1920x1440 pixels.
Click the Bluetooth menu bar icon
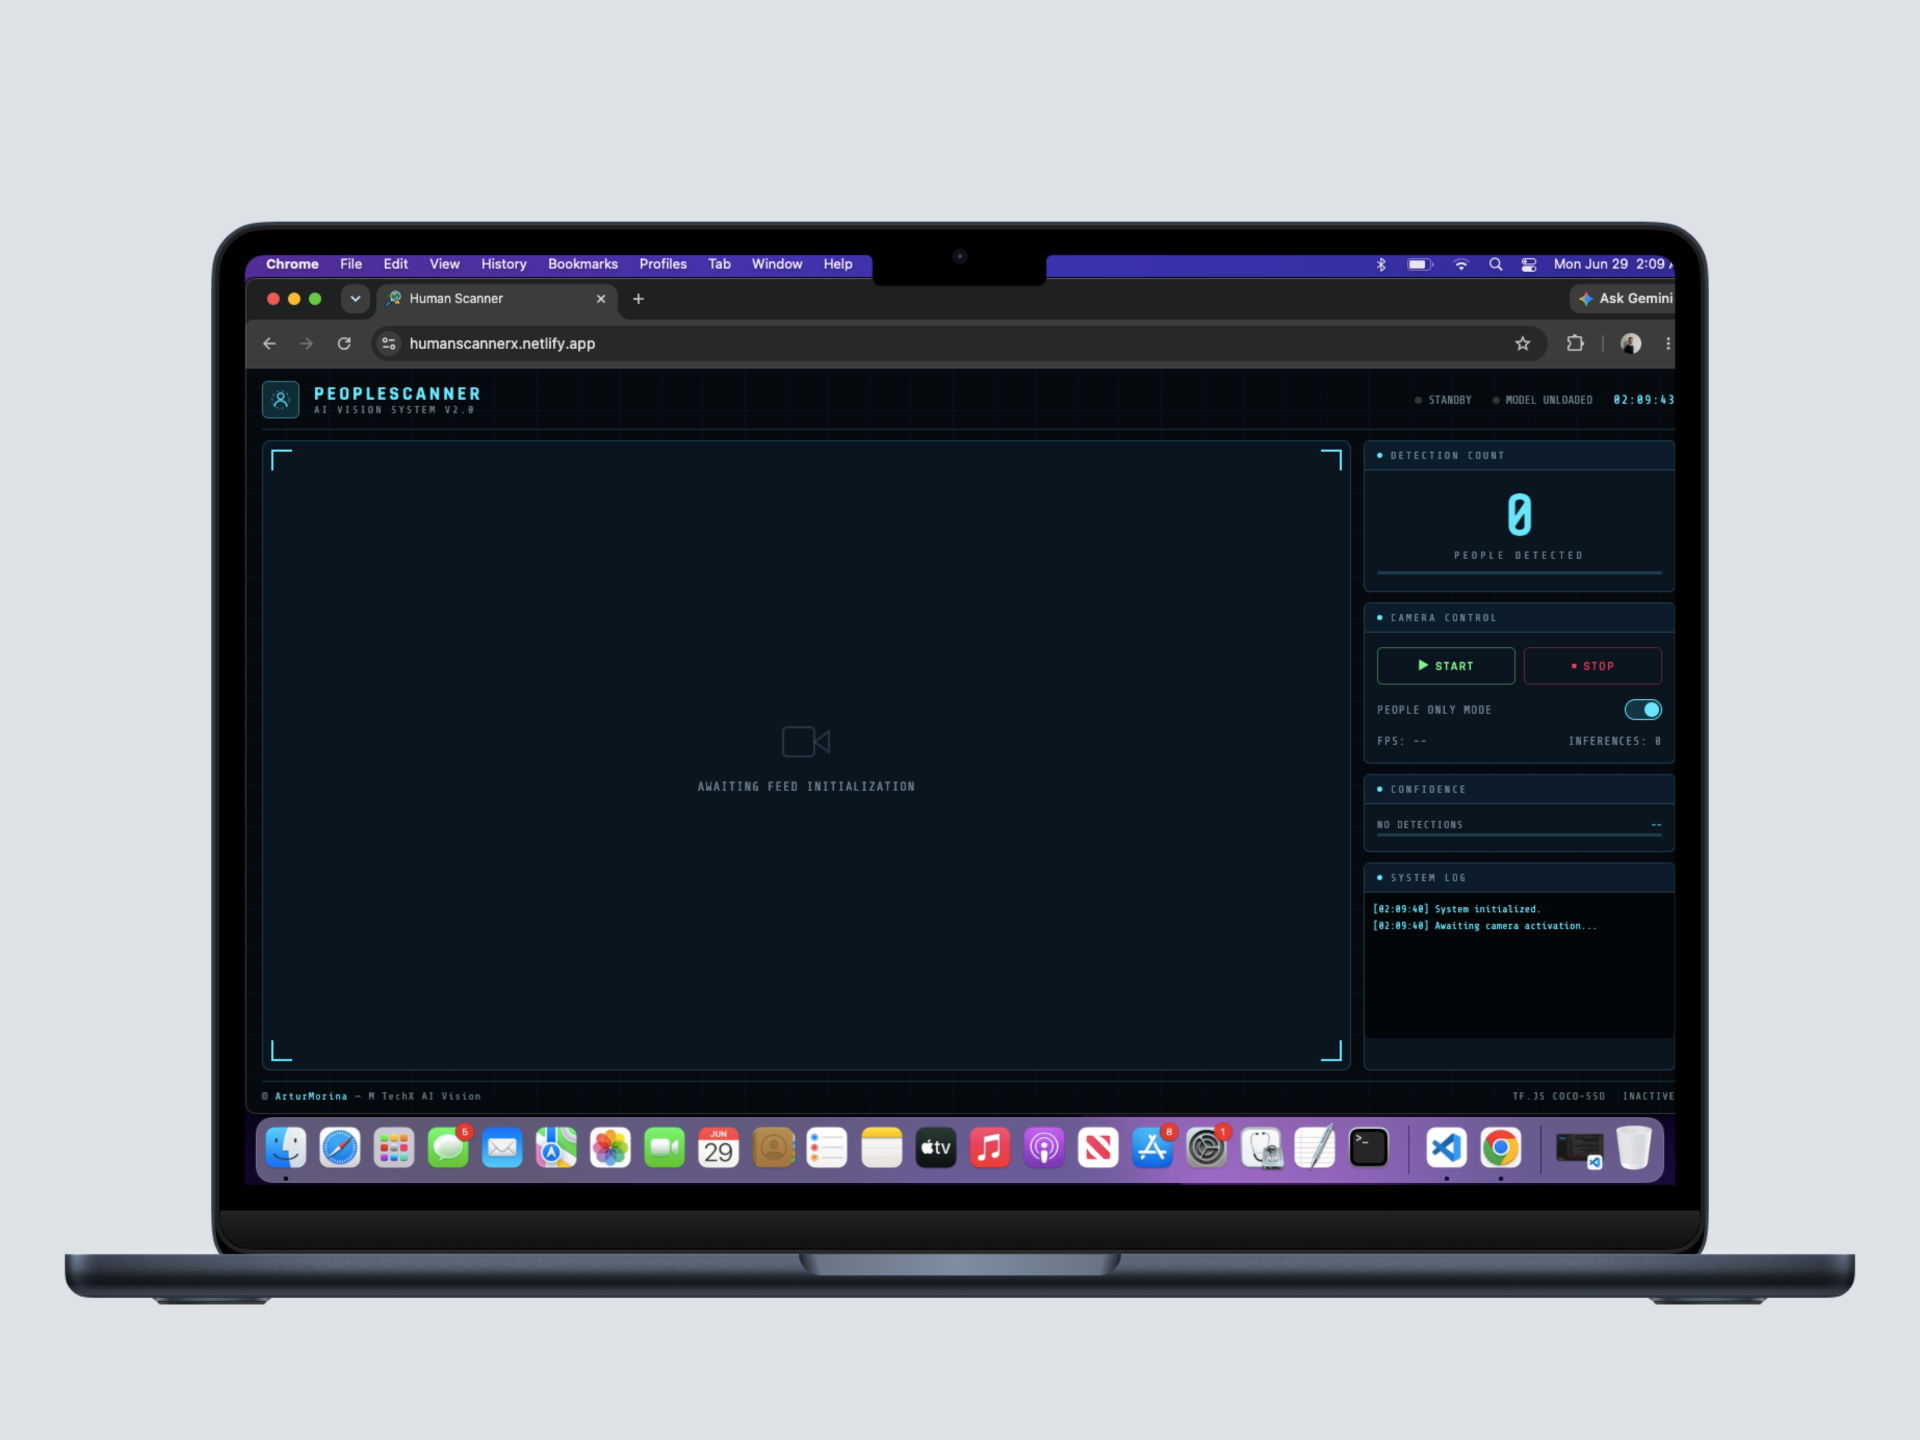(1381, 265)
